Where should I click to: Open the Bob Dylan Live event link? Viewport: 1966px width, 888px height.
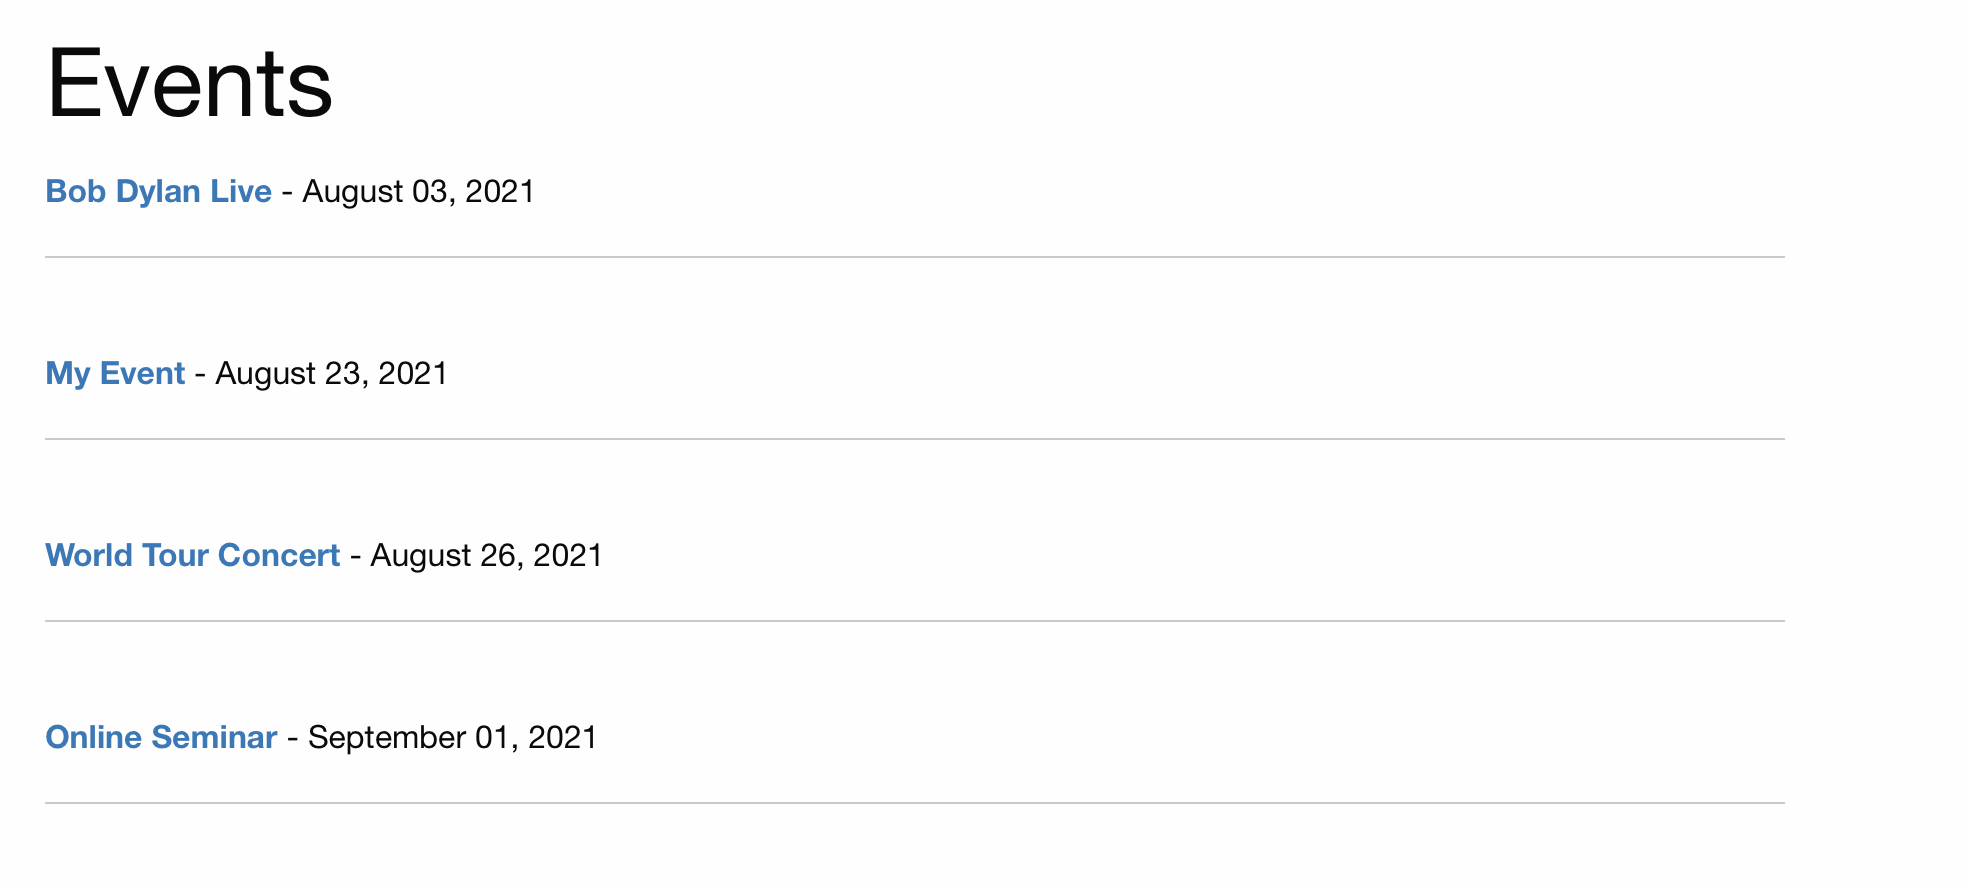tap(159, 191)
